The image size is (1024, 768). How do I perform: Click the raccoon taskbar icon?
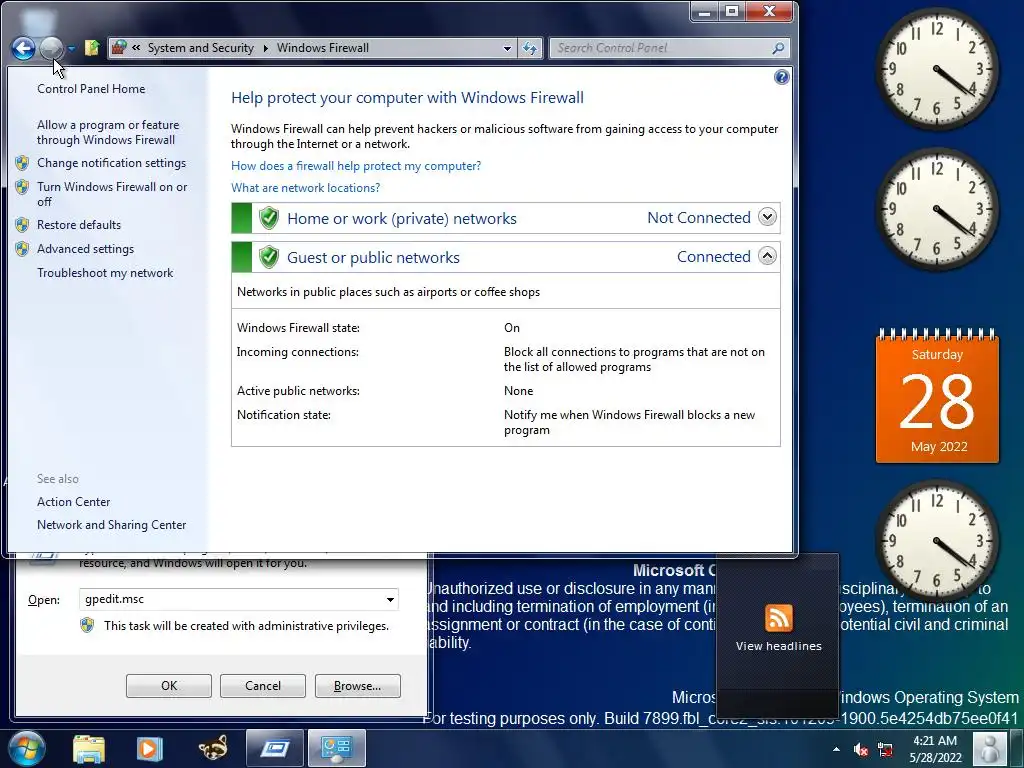[213, 748]
